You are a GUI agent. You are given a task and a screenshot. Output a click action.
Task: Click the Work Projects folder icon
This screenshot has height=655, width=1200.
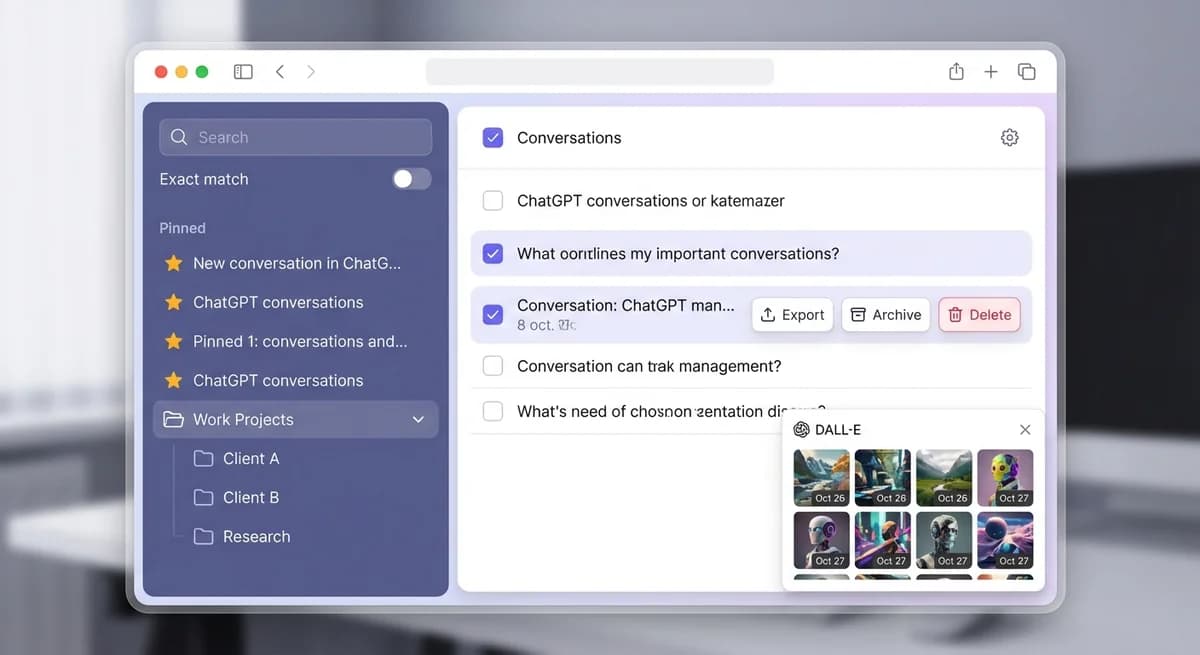173,420
